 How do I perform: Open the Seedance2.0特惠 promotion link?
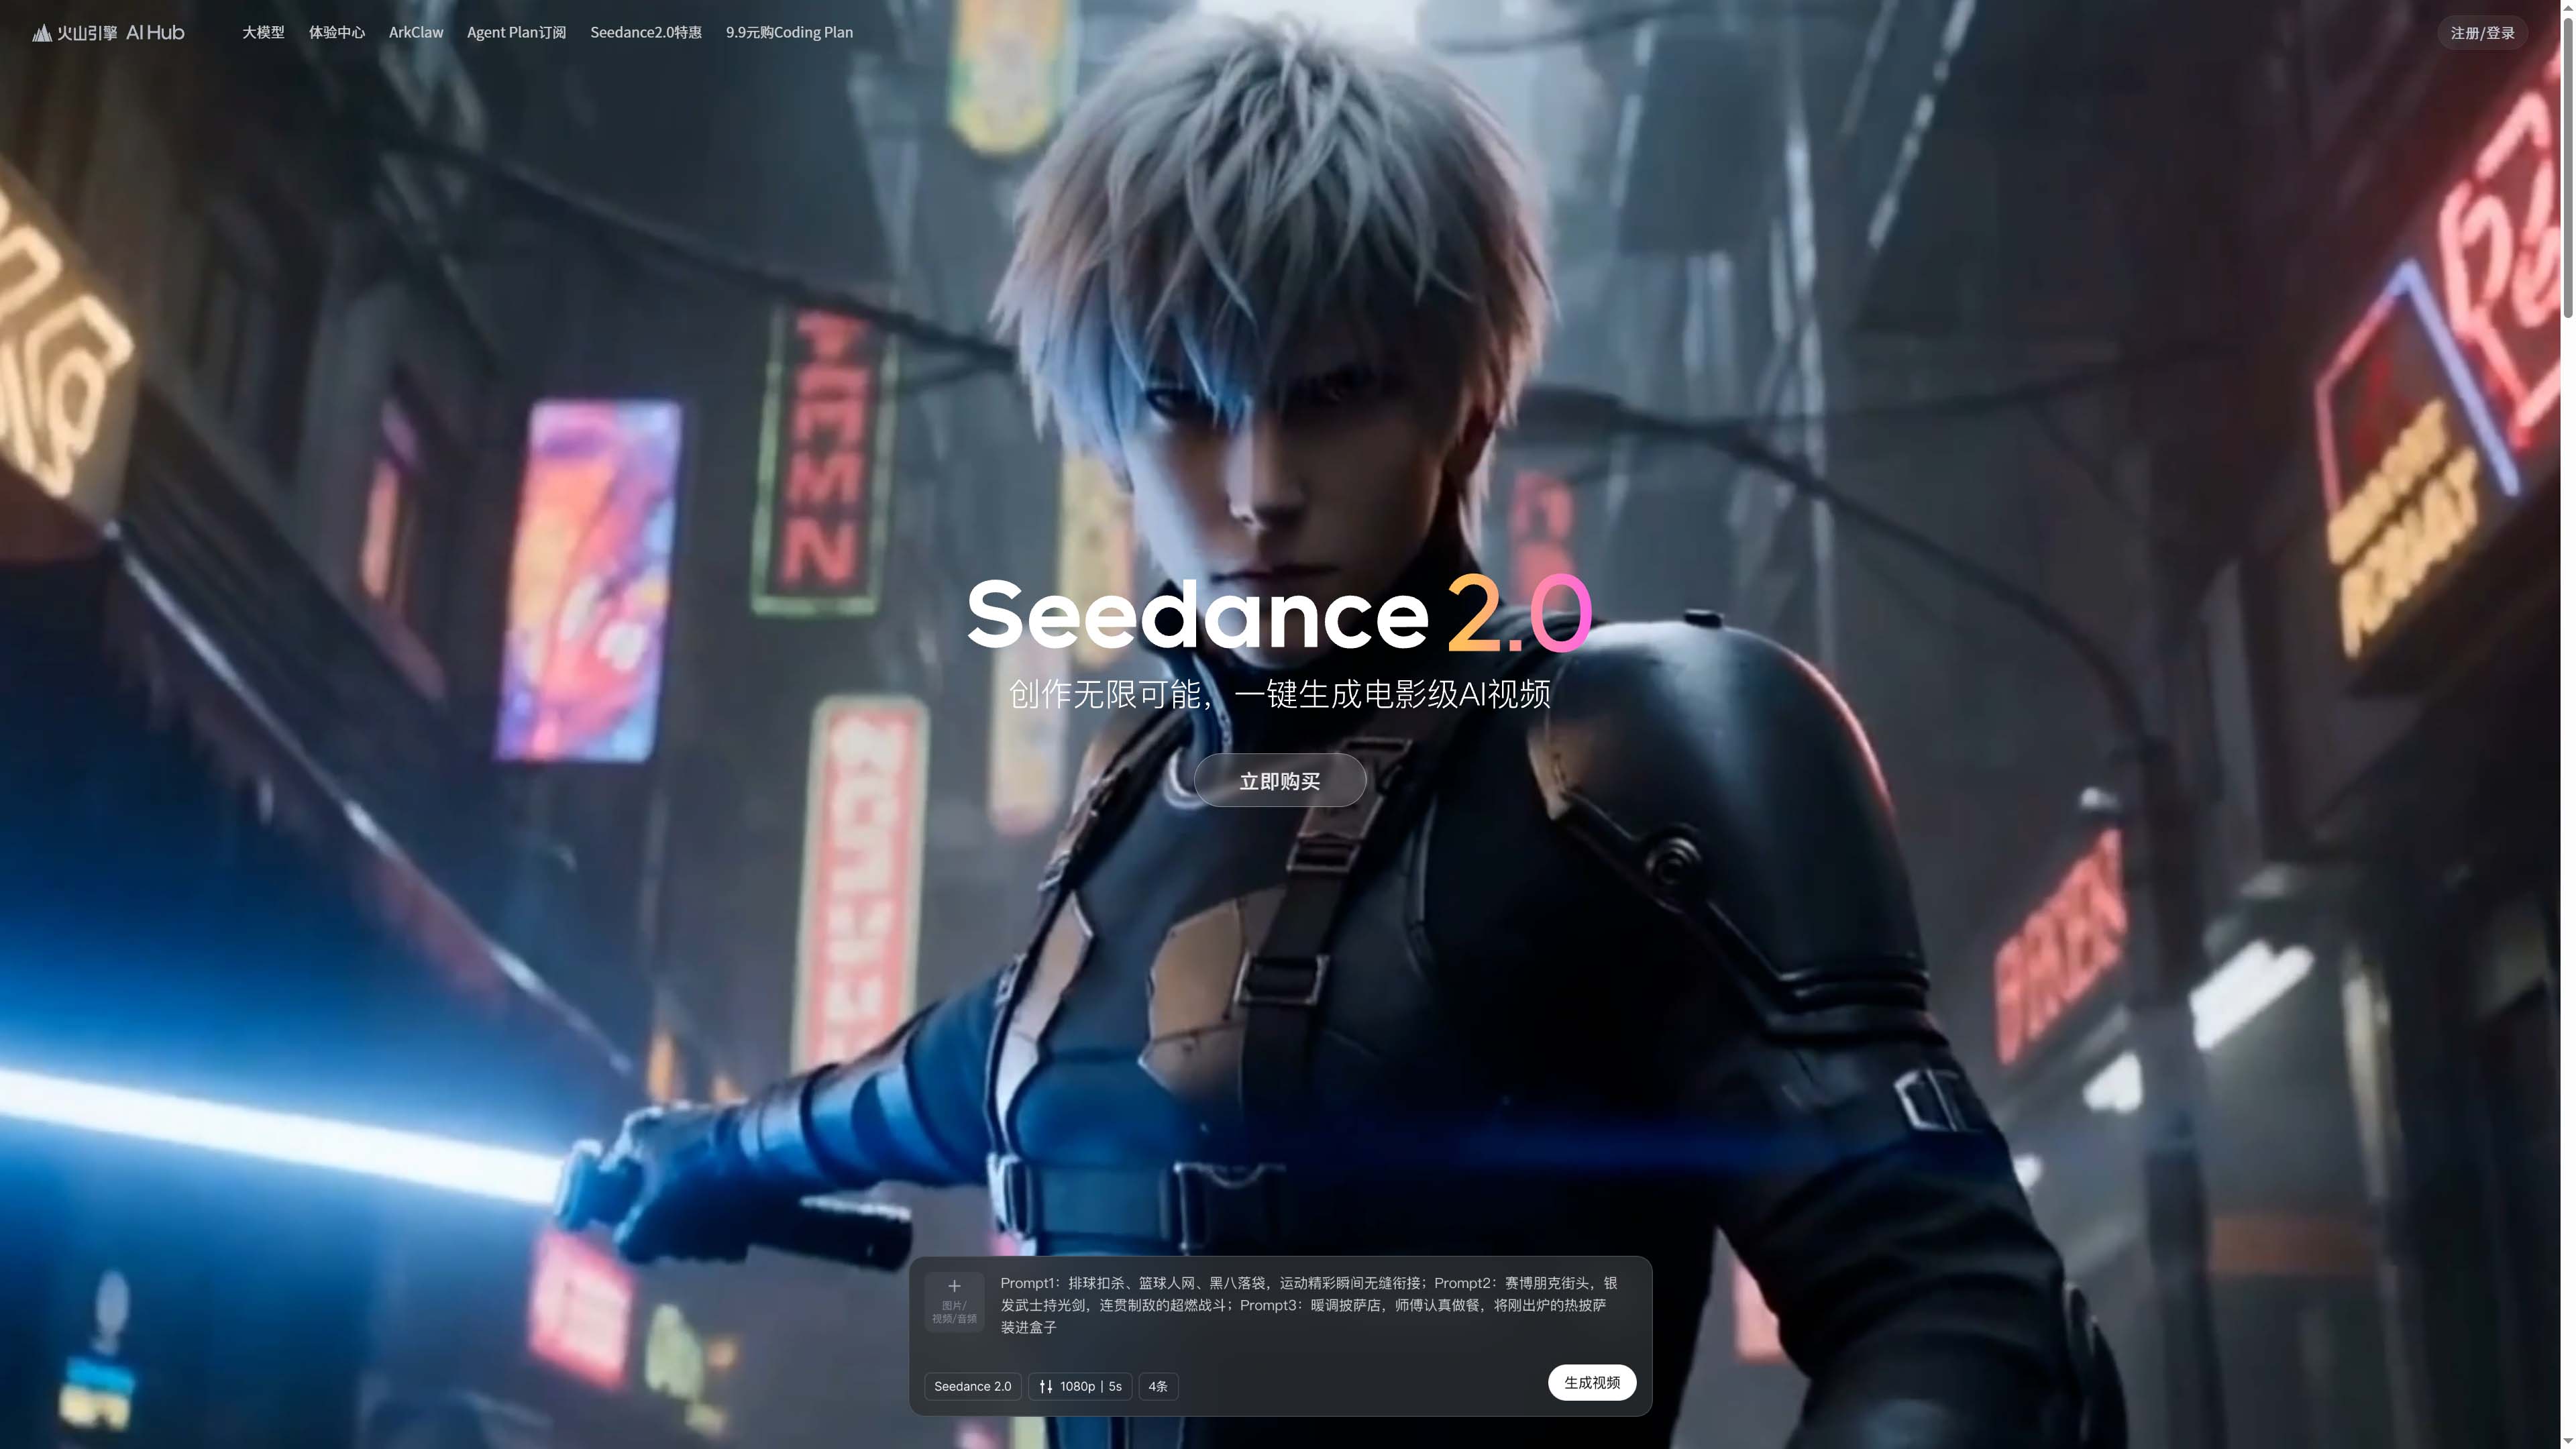646,33
